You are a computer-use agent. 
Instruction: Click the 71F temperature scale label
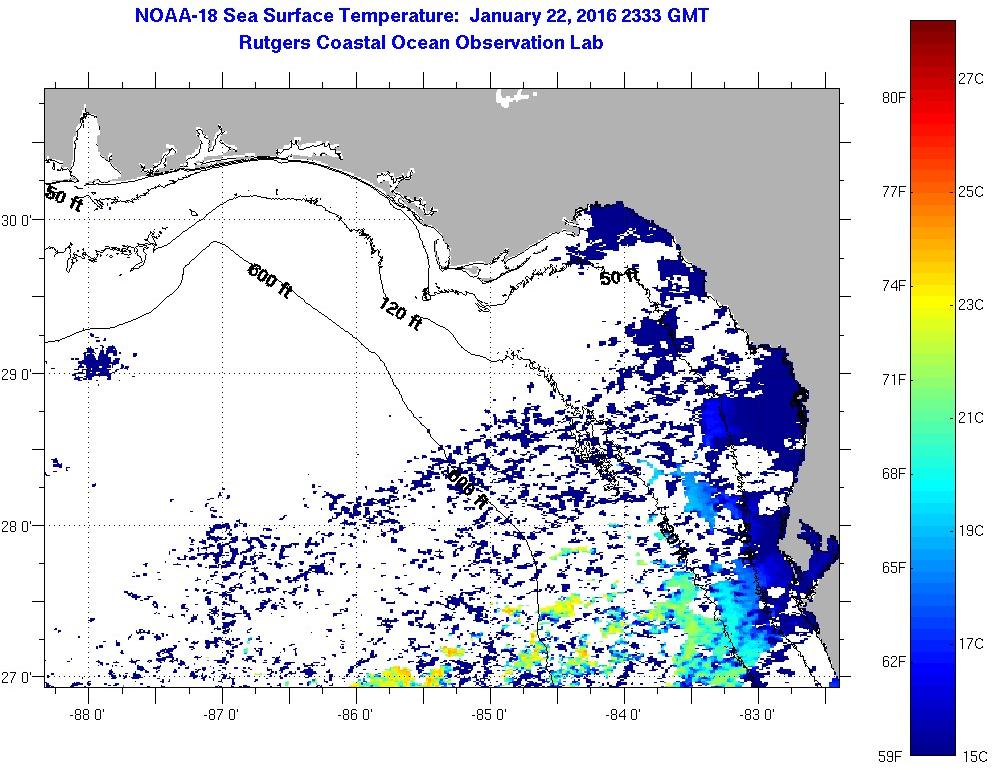893,380
